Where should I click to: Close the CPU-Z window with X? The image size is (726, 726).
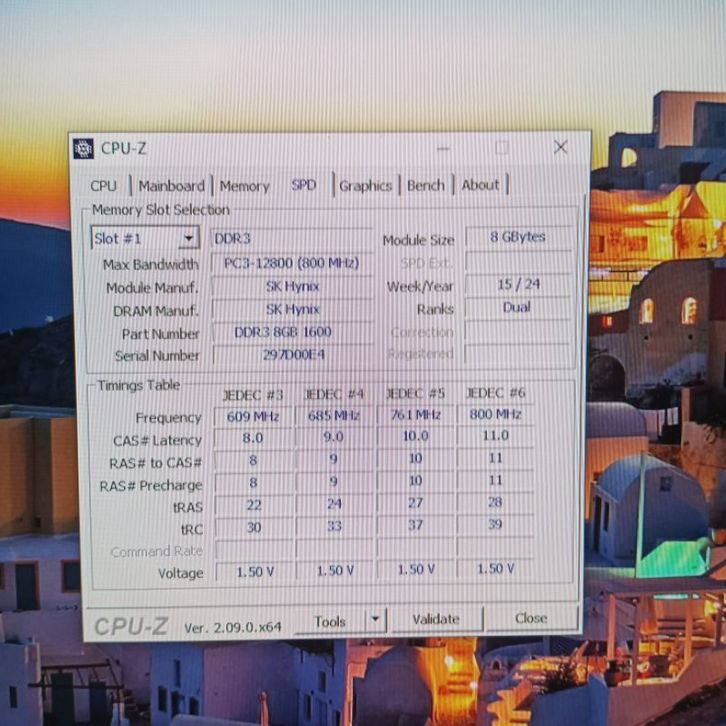pos(561,147)
